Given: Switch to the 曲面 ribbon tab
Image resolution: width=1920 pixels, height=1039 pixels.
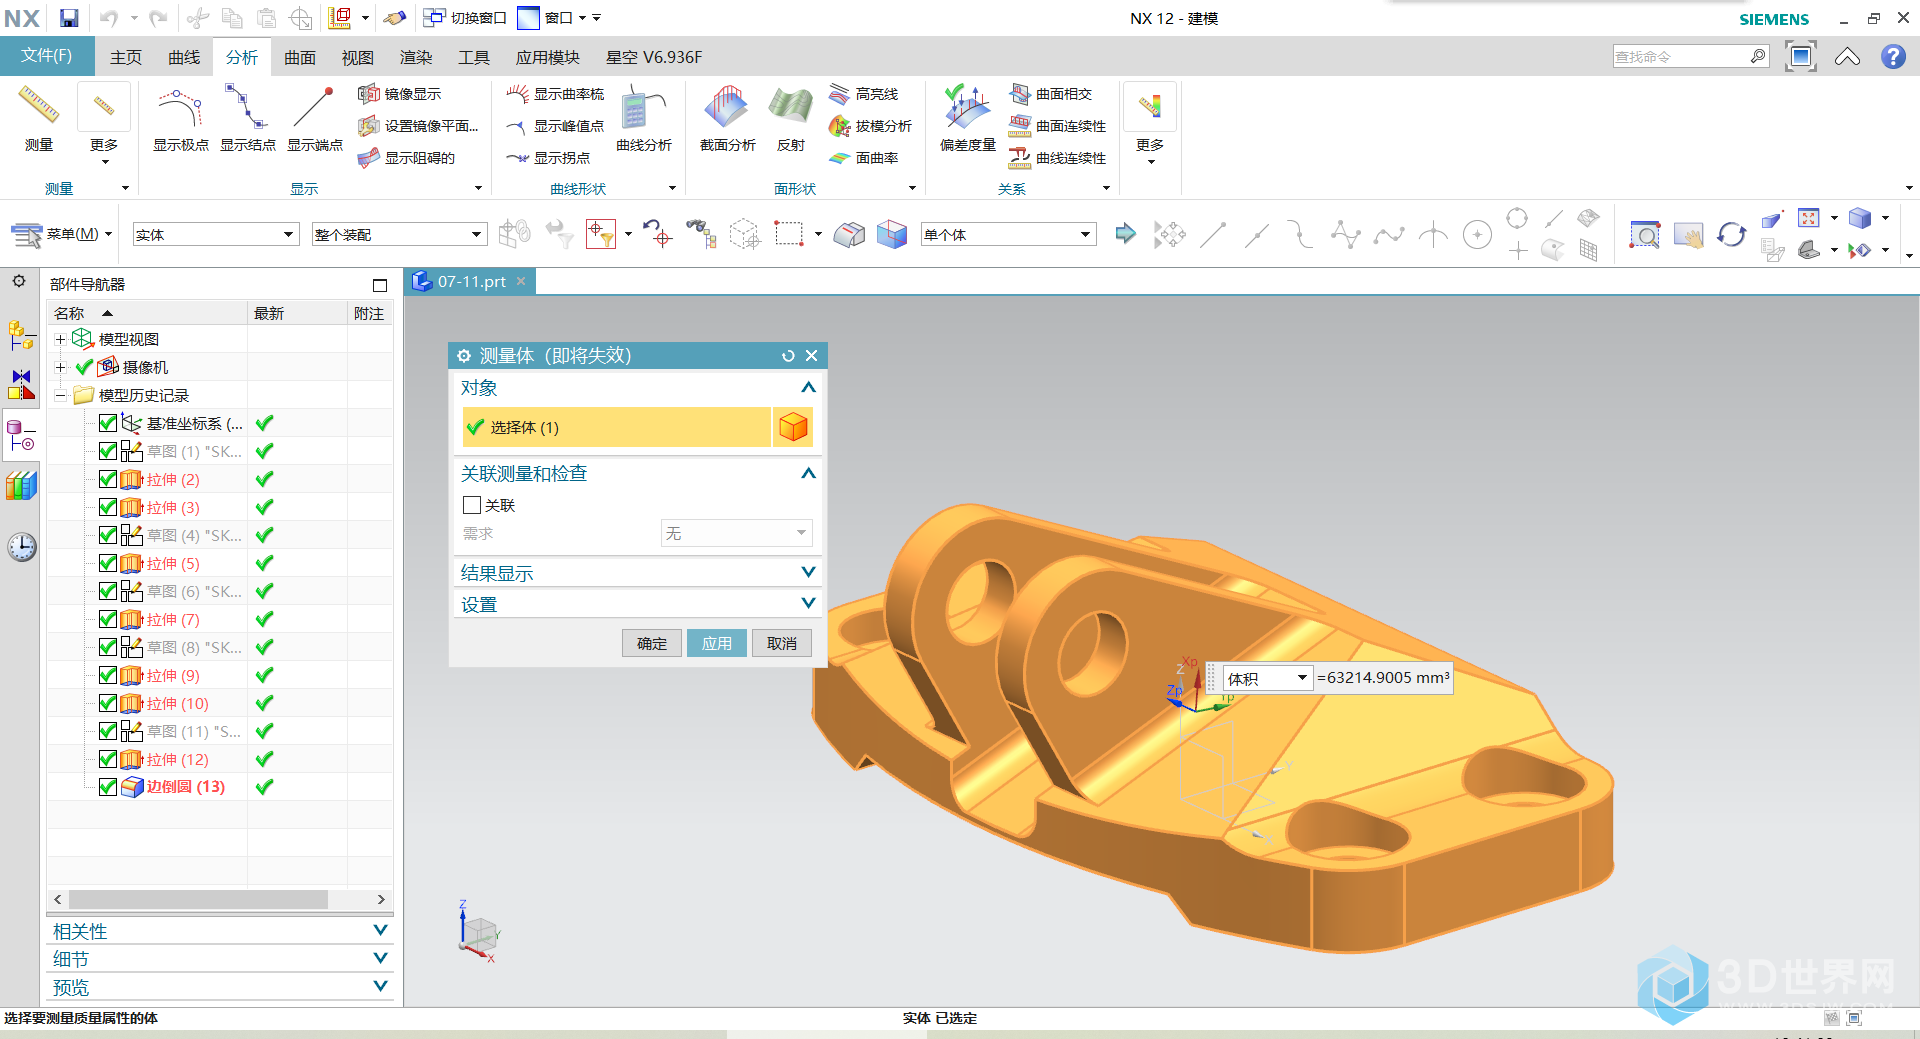Looking at the screenshot, I should [300, 57].
